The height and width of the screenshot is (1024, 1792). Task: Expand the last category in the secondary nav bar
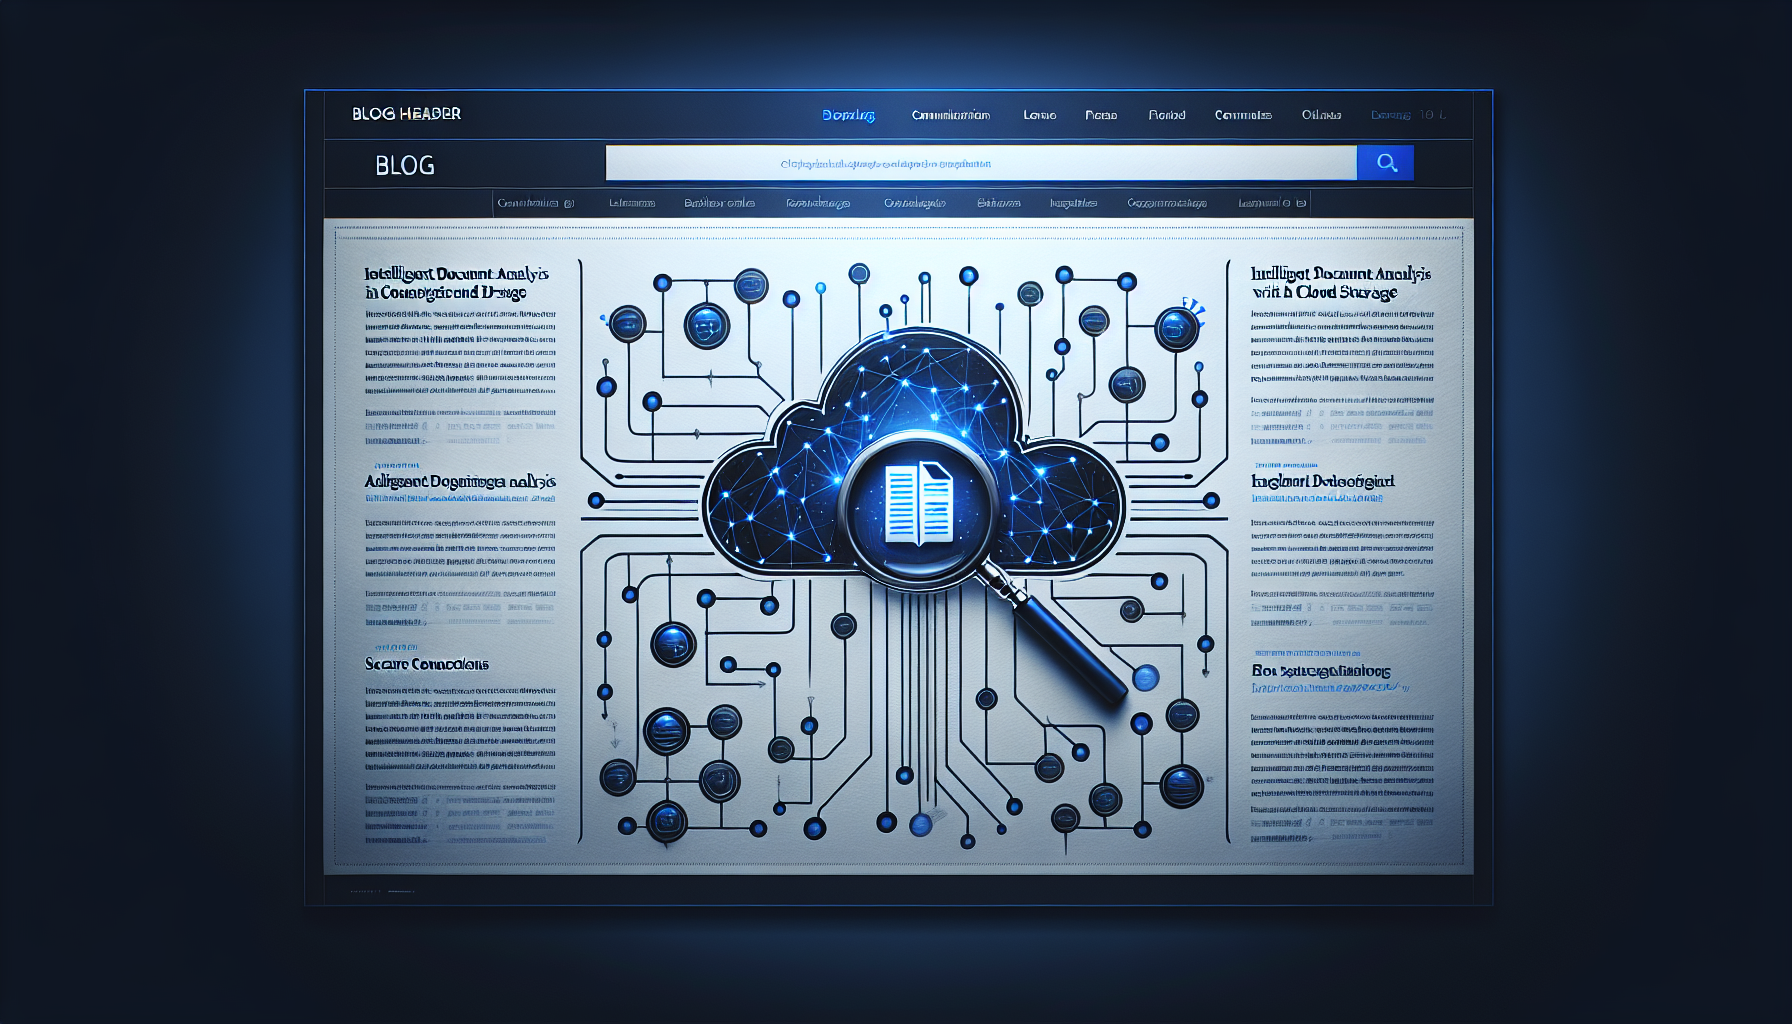[x=1271, y=203]
